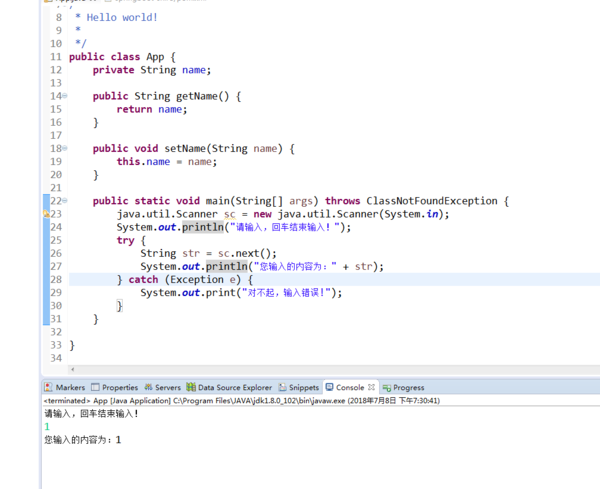Screen dimensions: 600x489
Task: Click the Servers tab icon
Action: coord(148,387)
